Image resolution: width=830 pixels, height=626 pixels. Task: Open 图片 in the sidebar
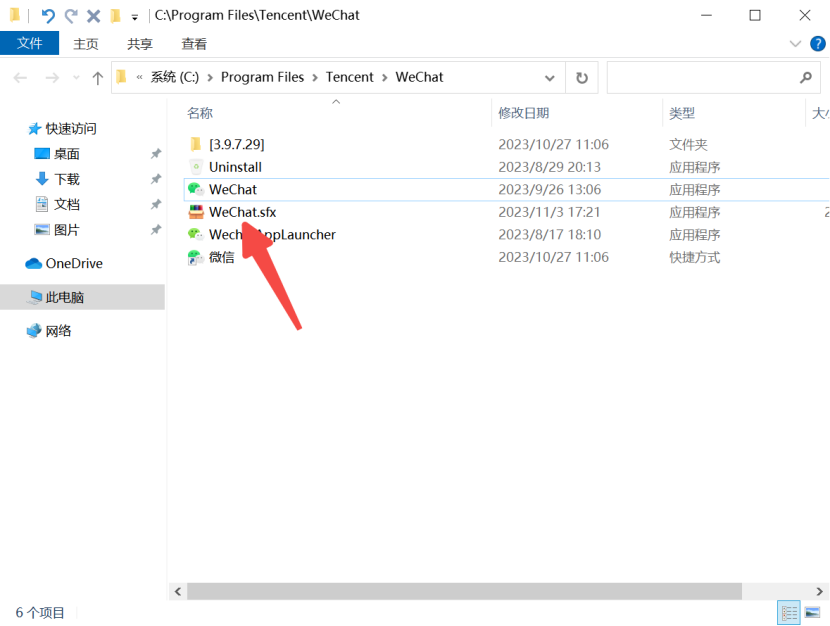point(67,230)
